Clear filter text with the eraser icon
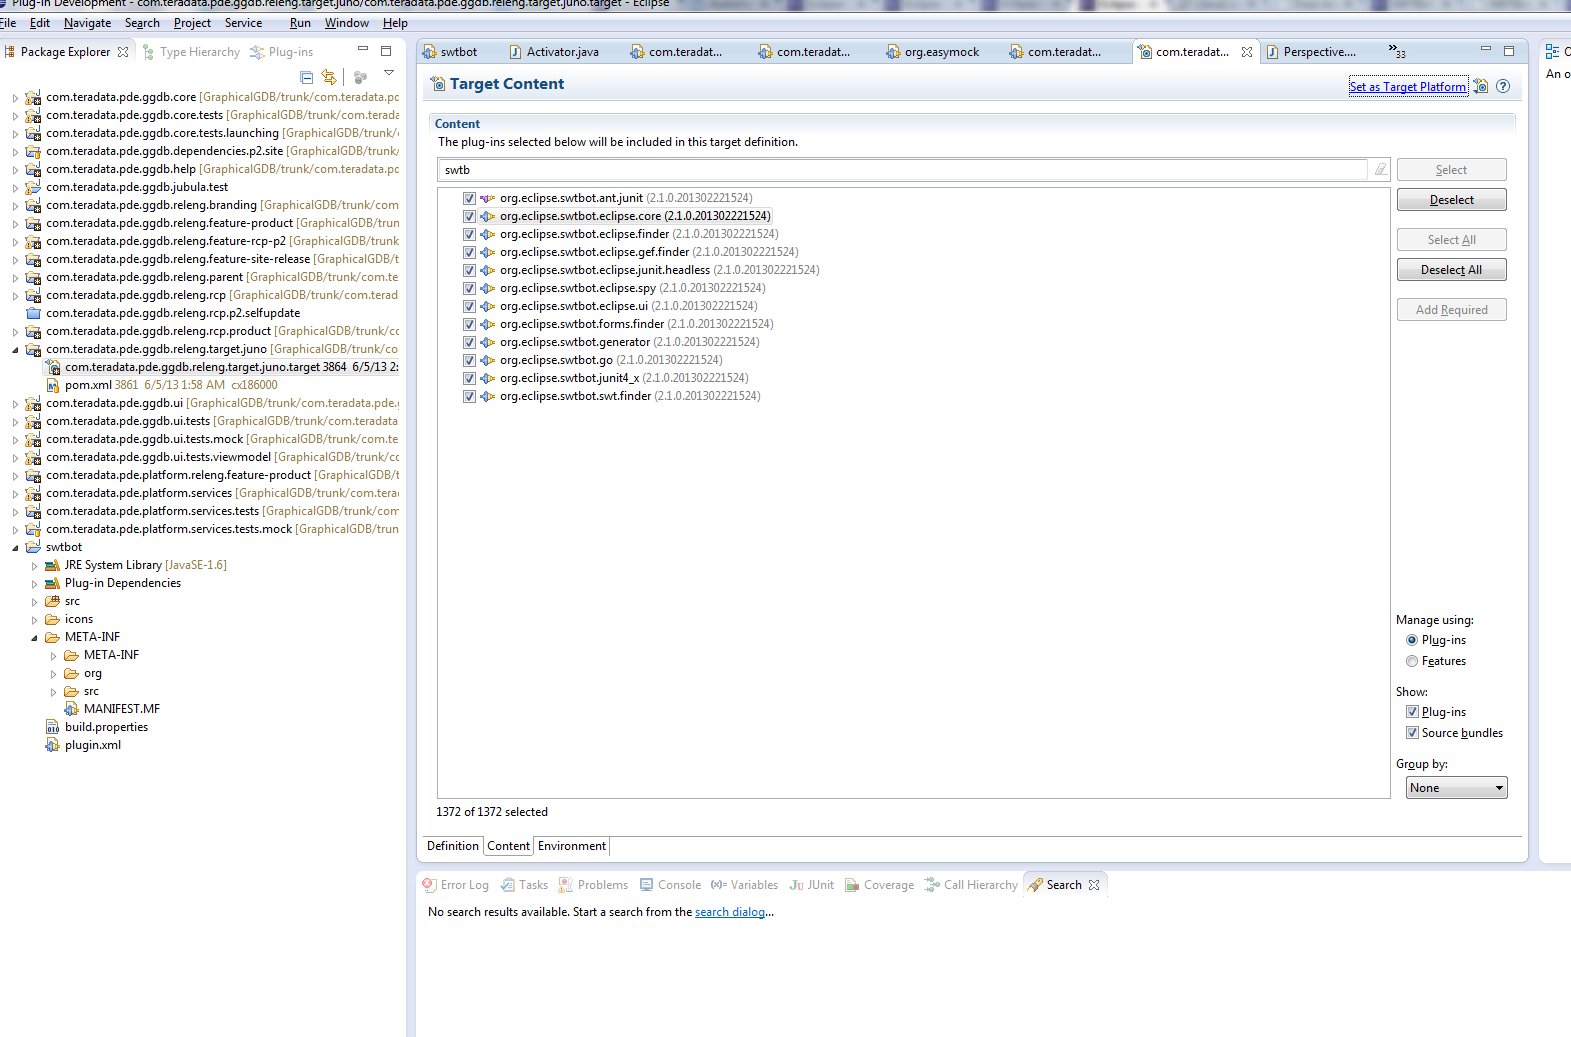This screenshot has height=1037, width=1571. 1381,169
